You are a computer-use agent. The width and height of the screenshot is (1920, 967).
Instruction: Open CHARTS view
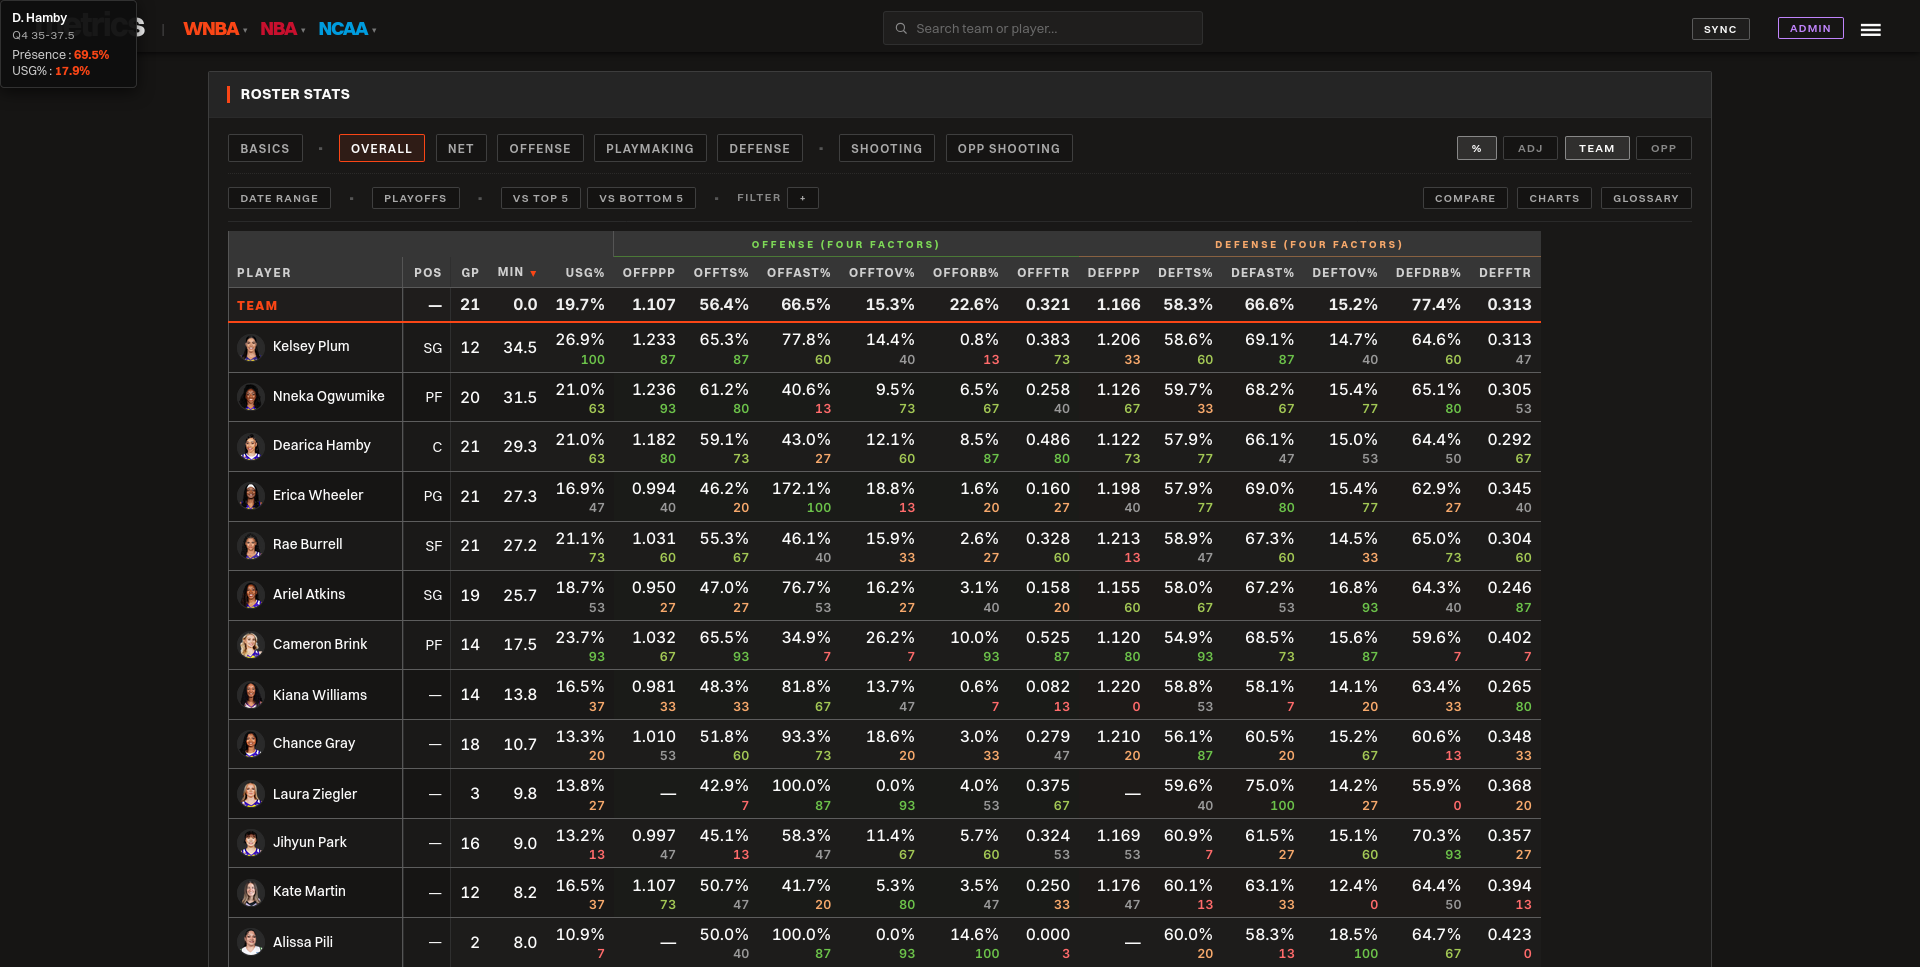pyautogui.click(x=1554, y=198)
